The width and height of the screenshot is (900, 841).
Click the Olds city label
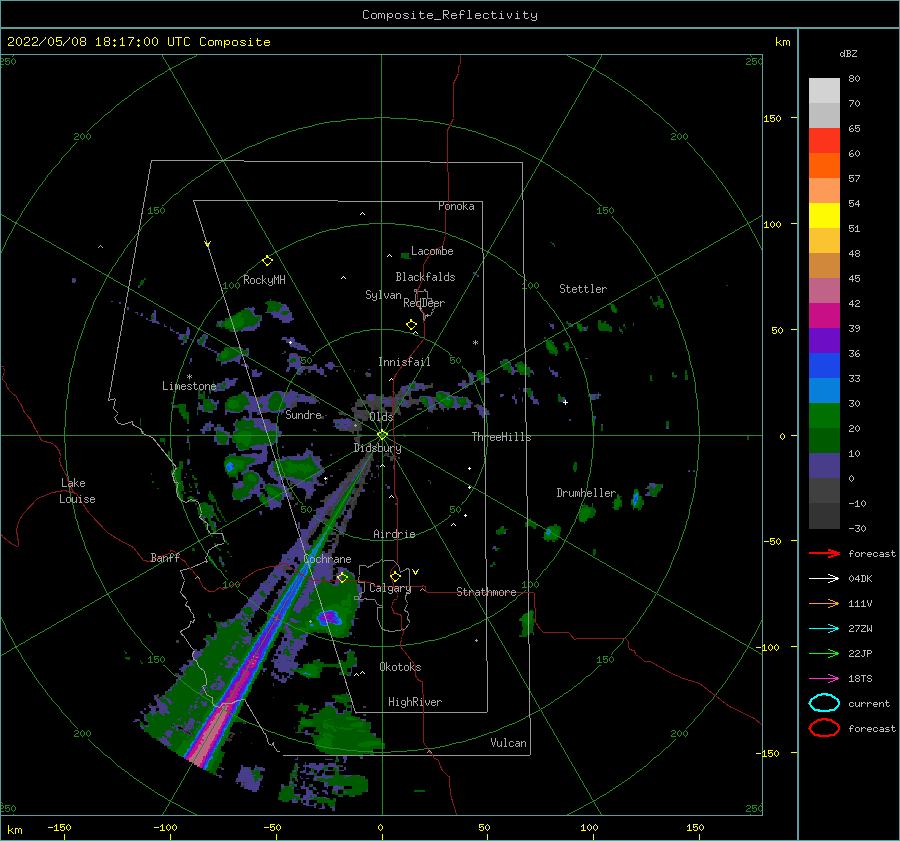381,417
